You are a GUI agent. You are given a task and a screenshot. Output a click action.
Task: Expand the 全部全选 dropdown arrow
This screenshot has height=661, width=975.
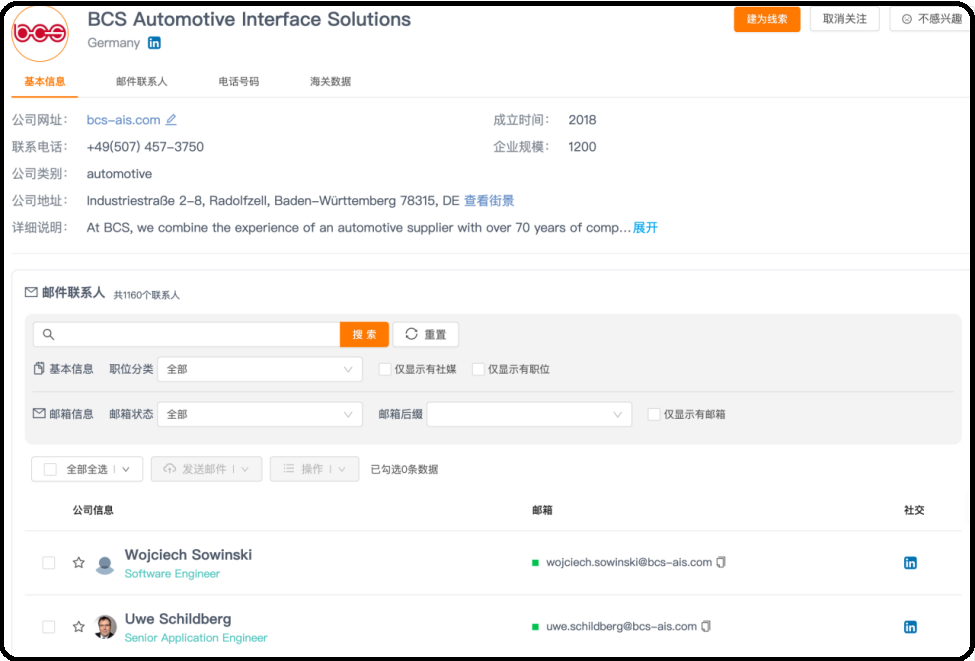click(126, 469)
